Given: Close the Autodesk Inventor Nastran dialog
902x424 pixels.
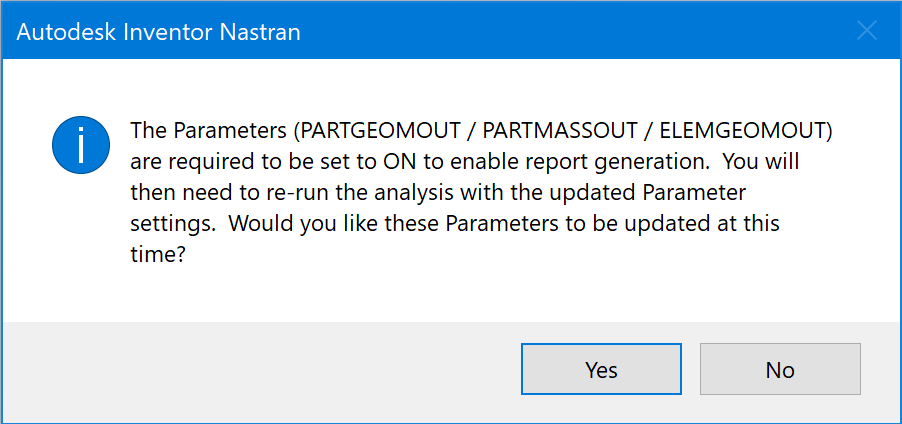Looking at the screenshot, I should [867, 31].
